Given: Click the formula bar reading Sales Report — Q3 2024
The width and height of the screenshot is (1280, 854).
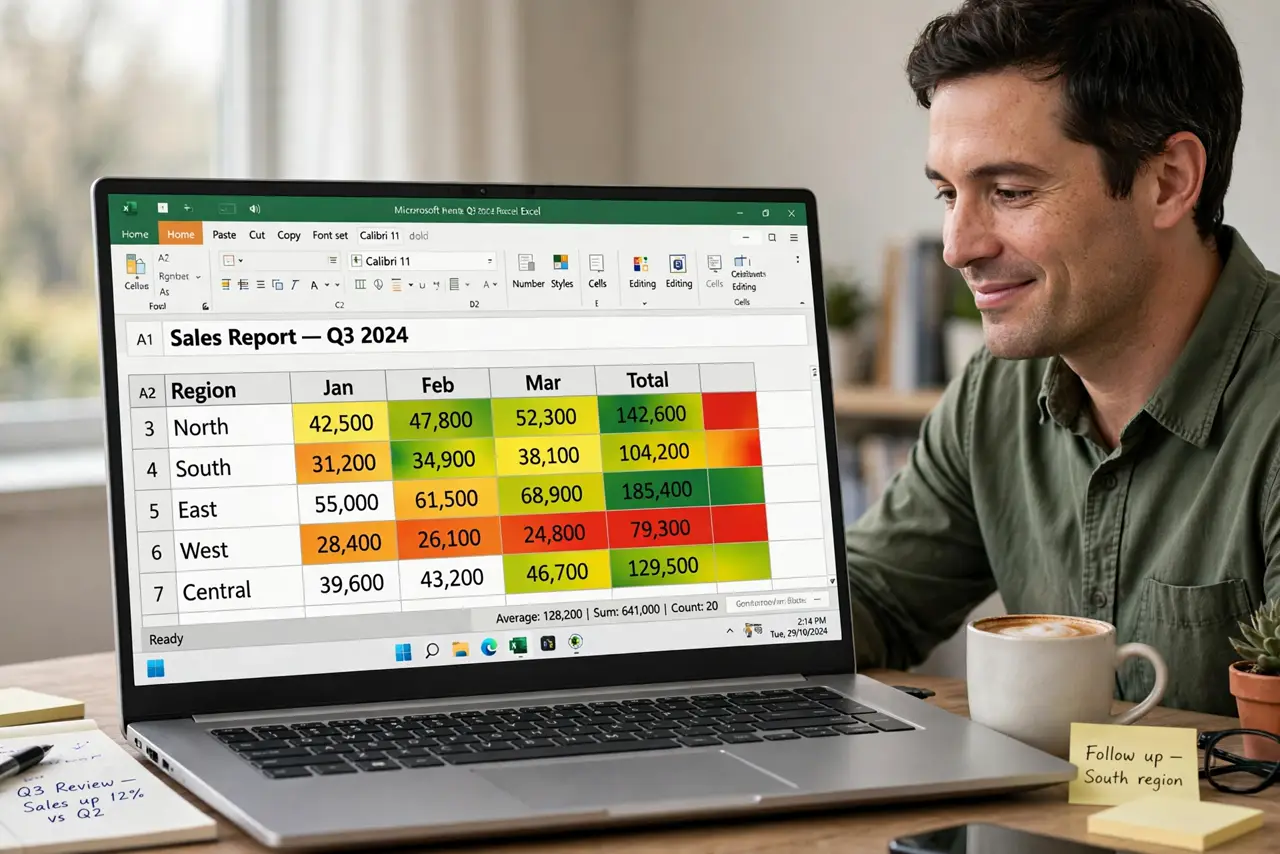Looking at the screenshot, I should click(484, 335).
